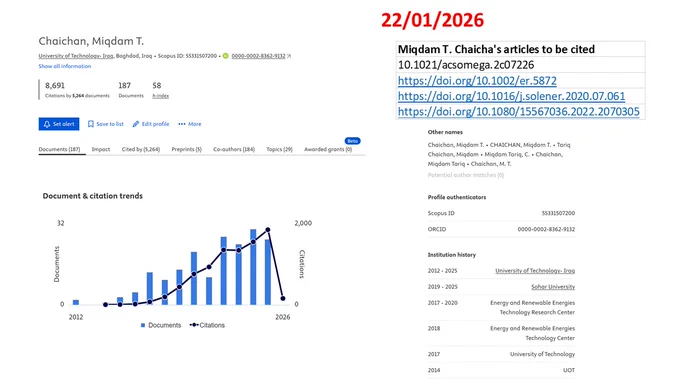Screen dimensions: 680x383
Task: Open University of Technology- Iraq affiliation link
Action: 76,56
